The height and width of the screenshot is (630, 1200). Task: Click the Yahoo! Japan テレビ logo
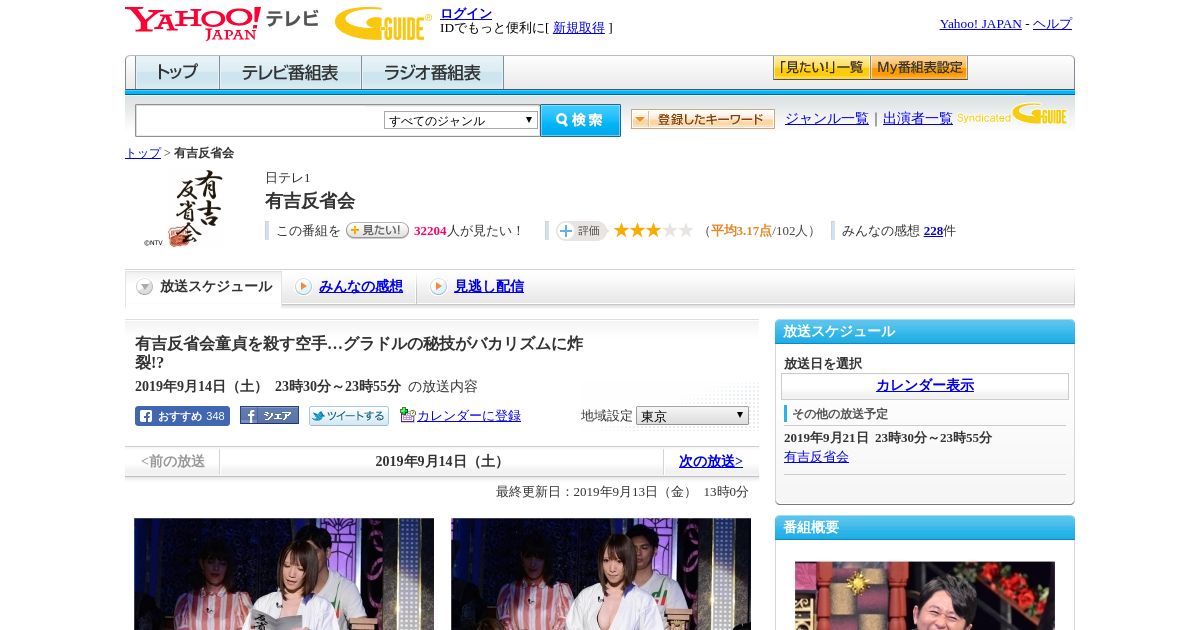coord(221,23)
